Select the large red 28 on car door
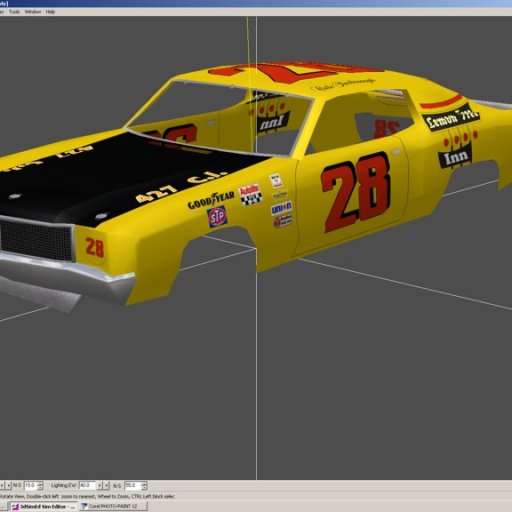 pyautogui.click(x=355, y=192)
